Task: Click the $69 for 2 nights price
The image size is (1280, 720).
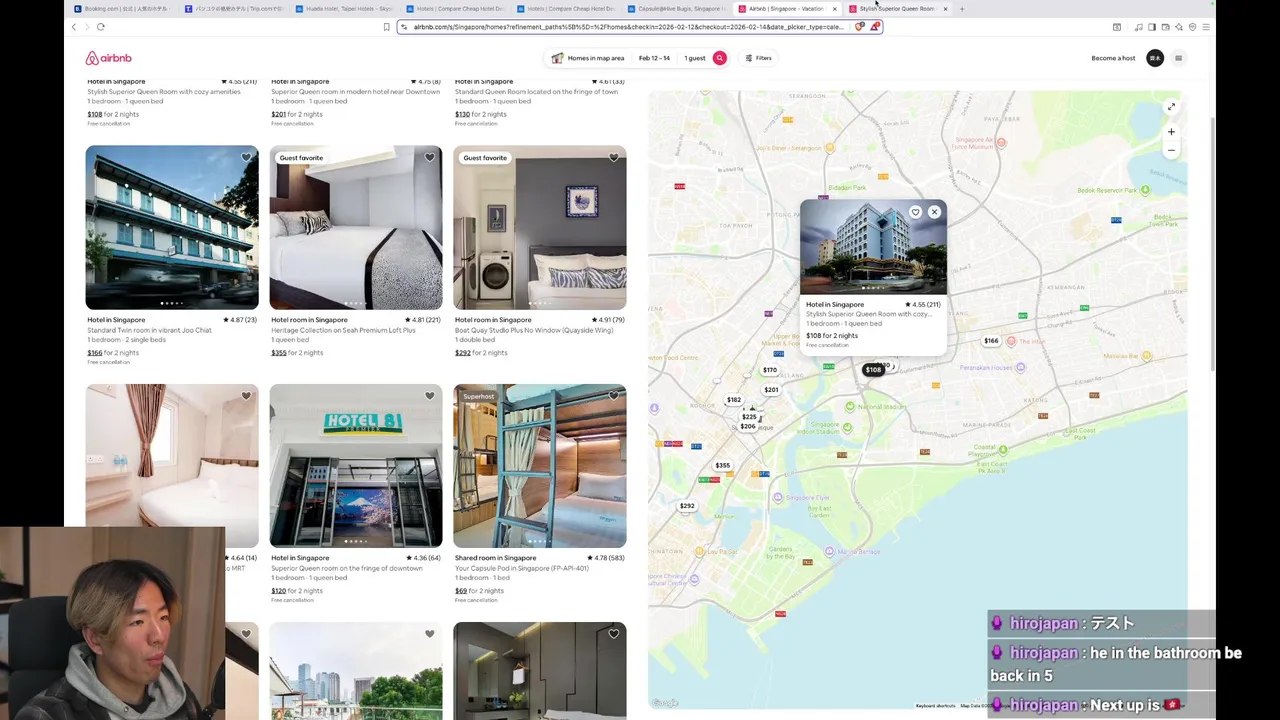Action: (479, 591)
